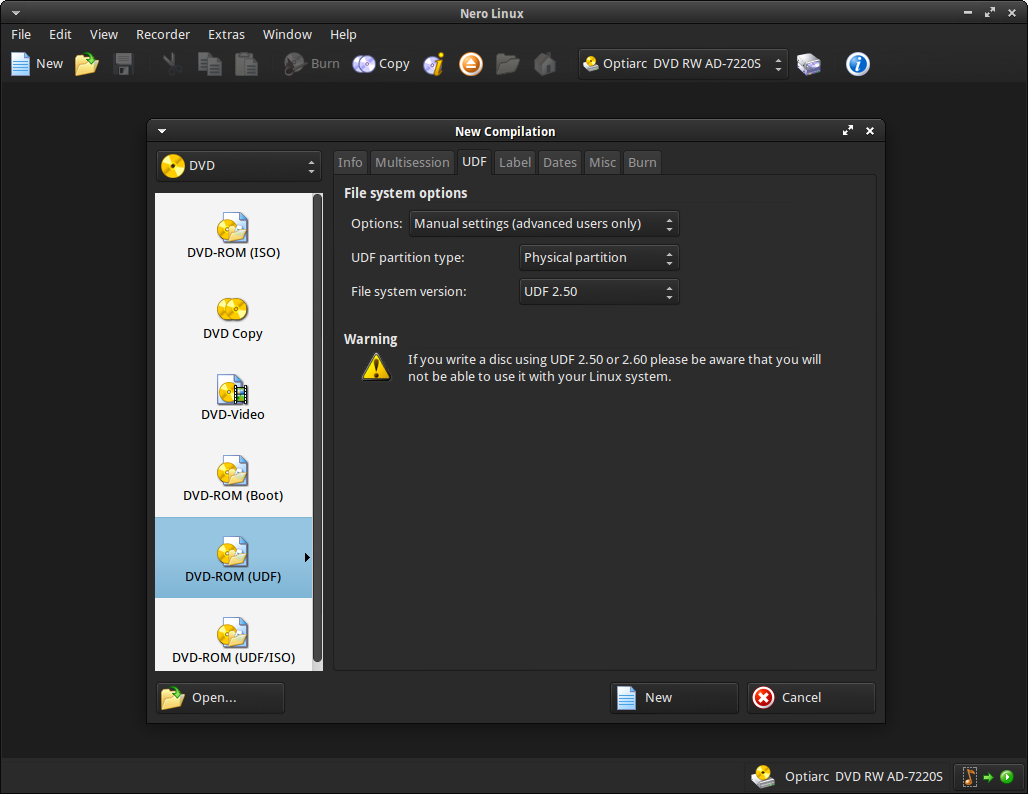Screen dimensions: 1028x794
Task: Open the File menu
Action: coord(21,34)
